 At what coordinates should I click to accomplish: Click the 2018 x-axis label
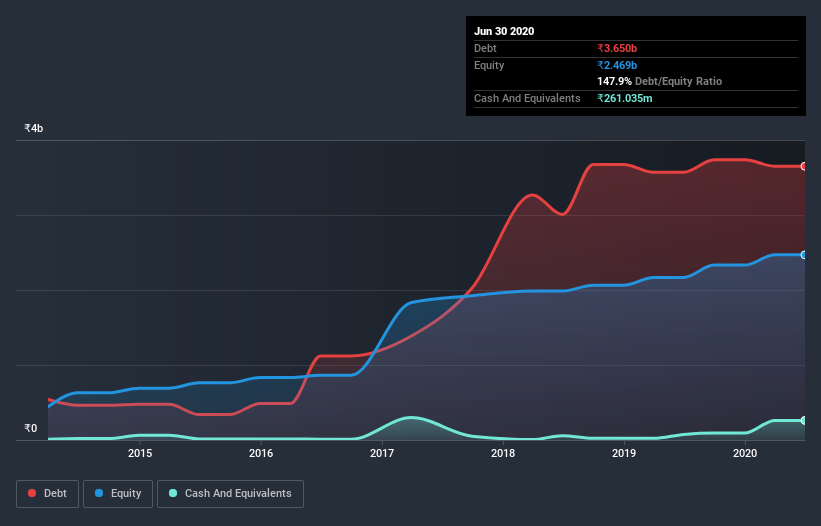click(503, 453)
